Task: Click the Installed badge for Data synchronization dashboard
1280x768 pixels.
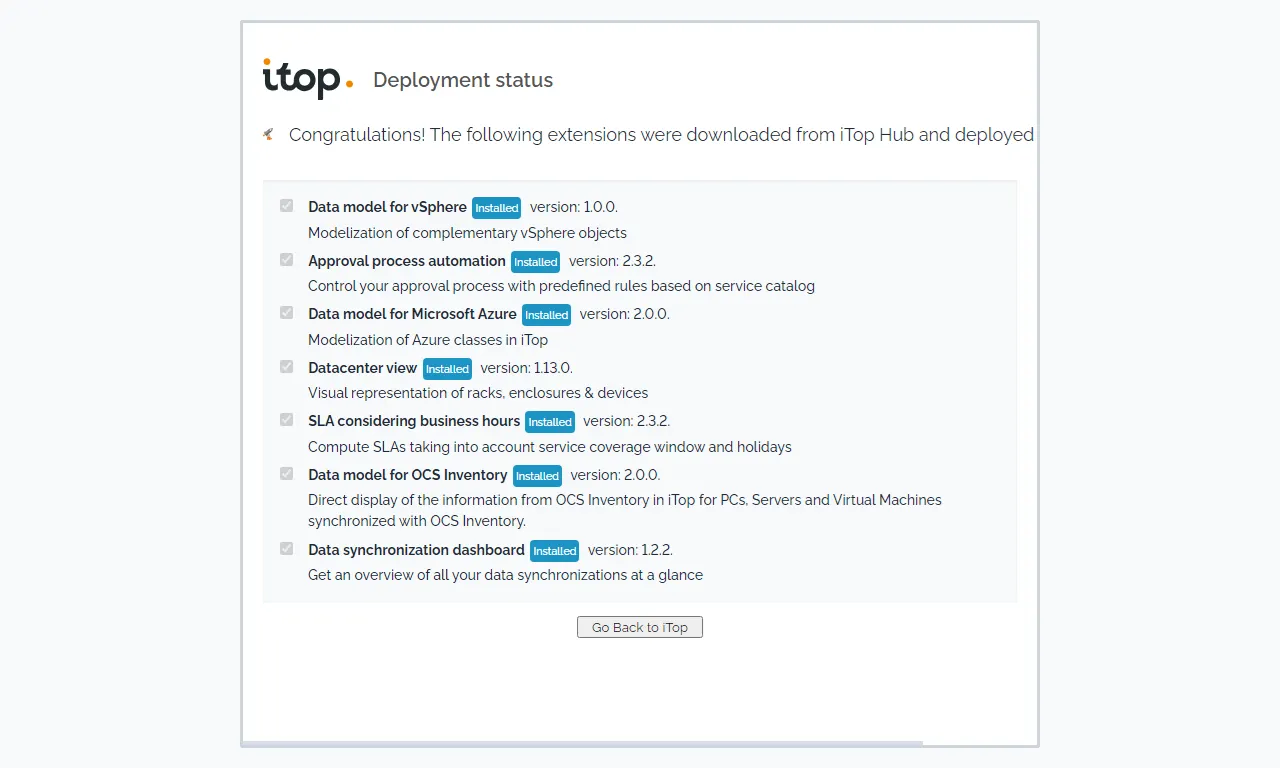Action: point(554,551)
